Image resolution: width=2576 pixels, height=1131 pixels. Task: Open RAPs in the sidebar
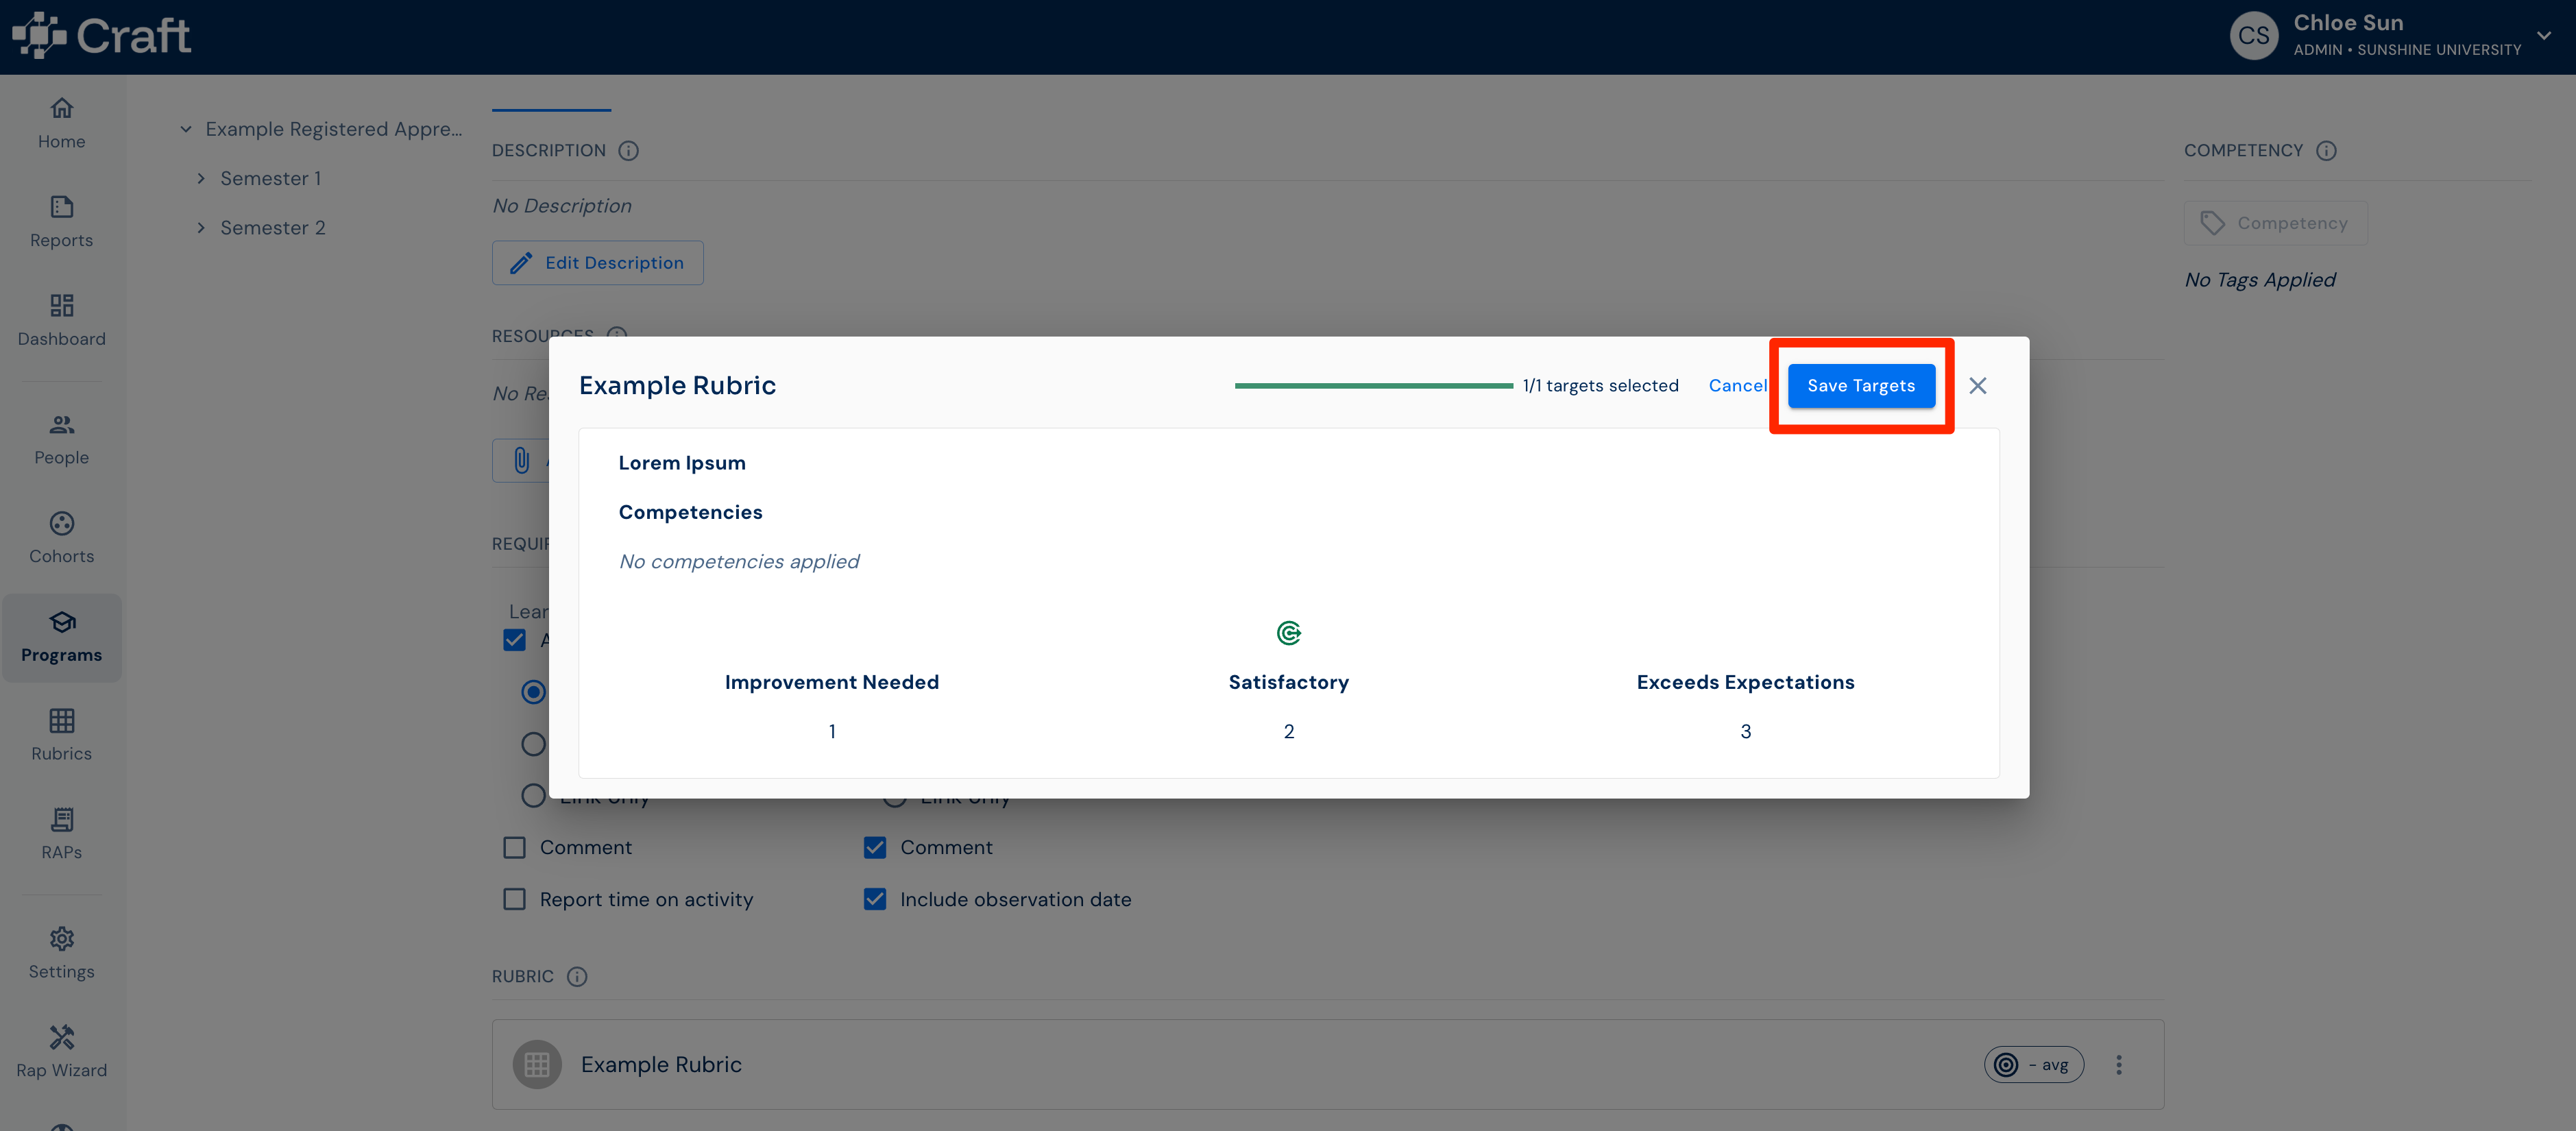[61, 834]
